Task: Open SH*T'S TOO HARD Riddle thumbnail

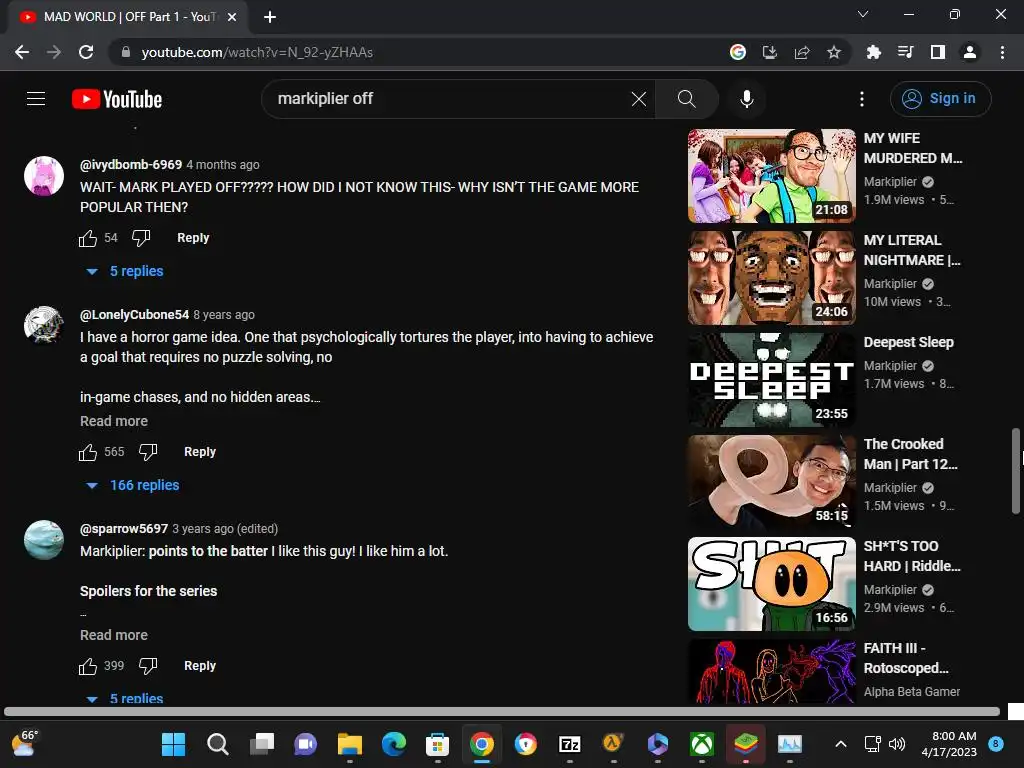Action: tap(771, 584)
